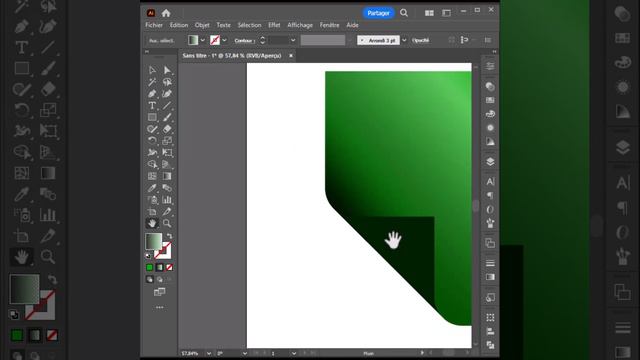Select the Selection (black arrow) tool
This screenshot has width=640, height=360.
[152, 70]
